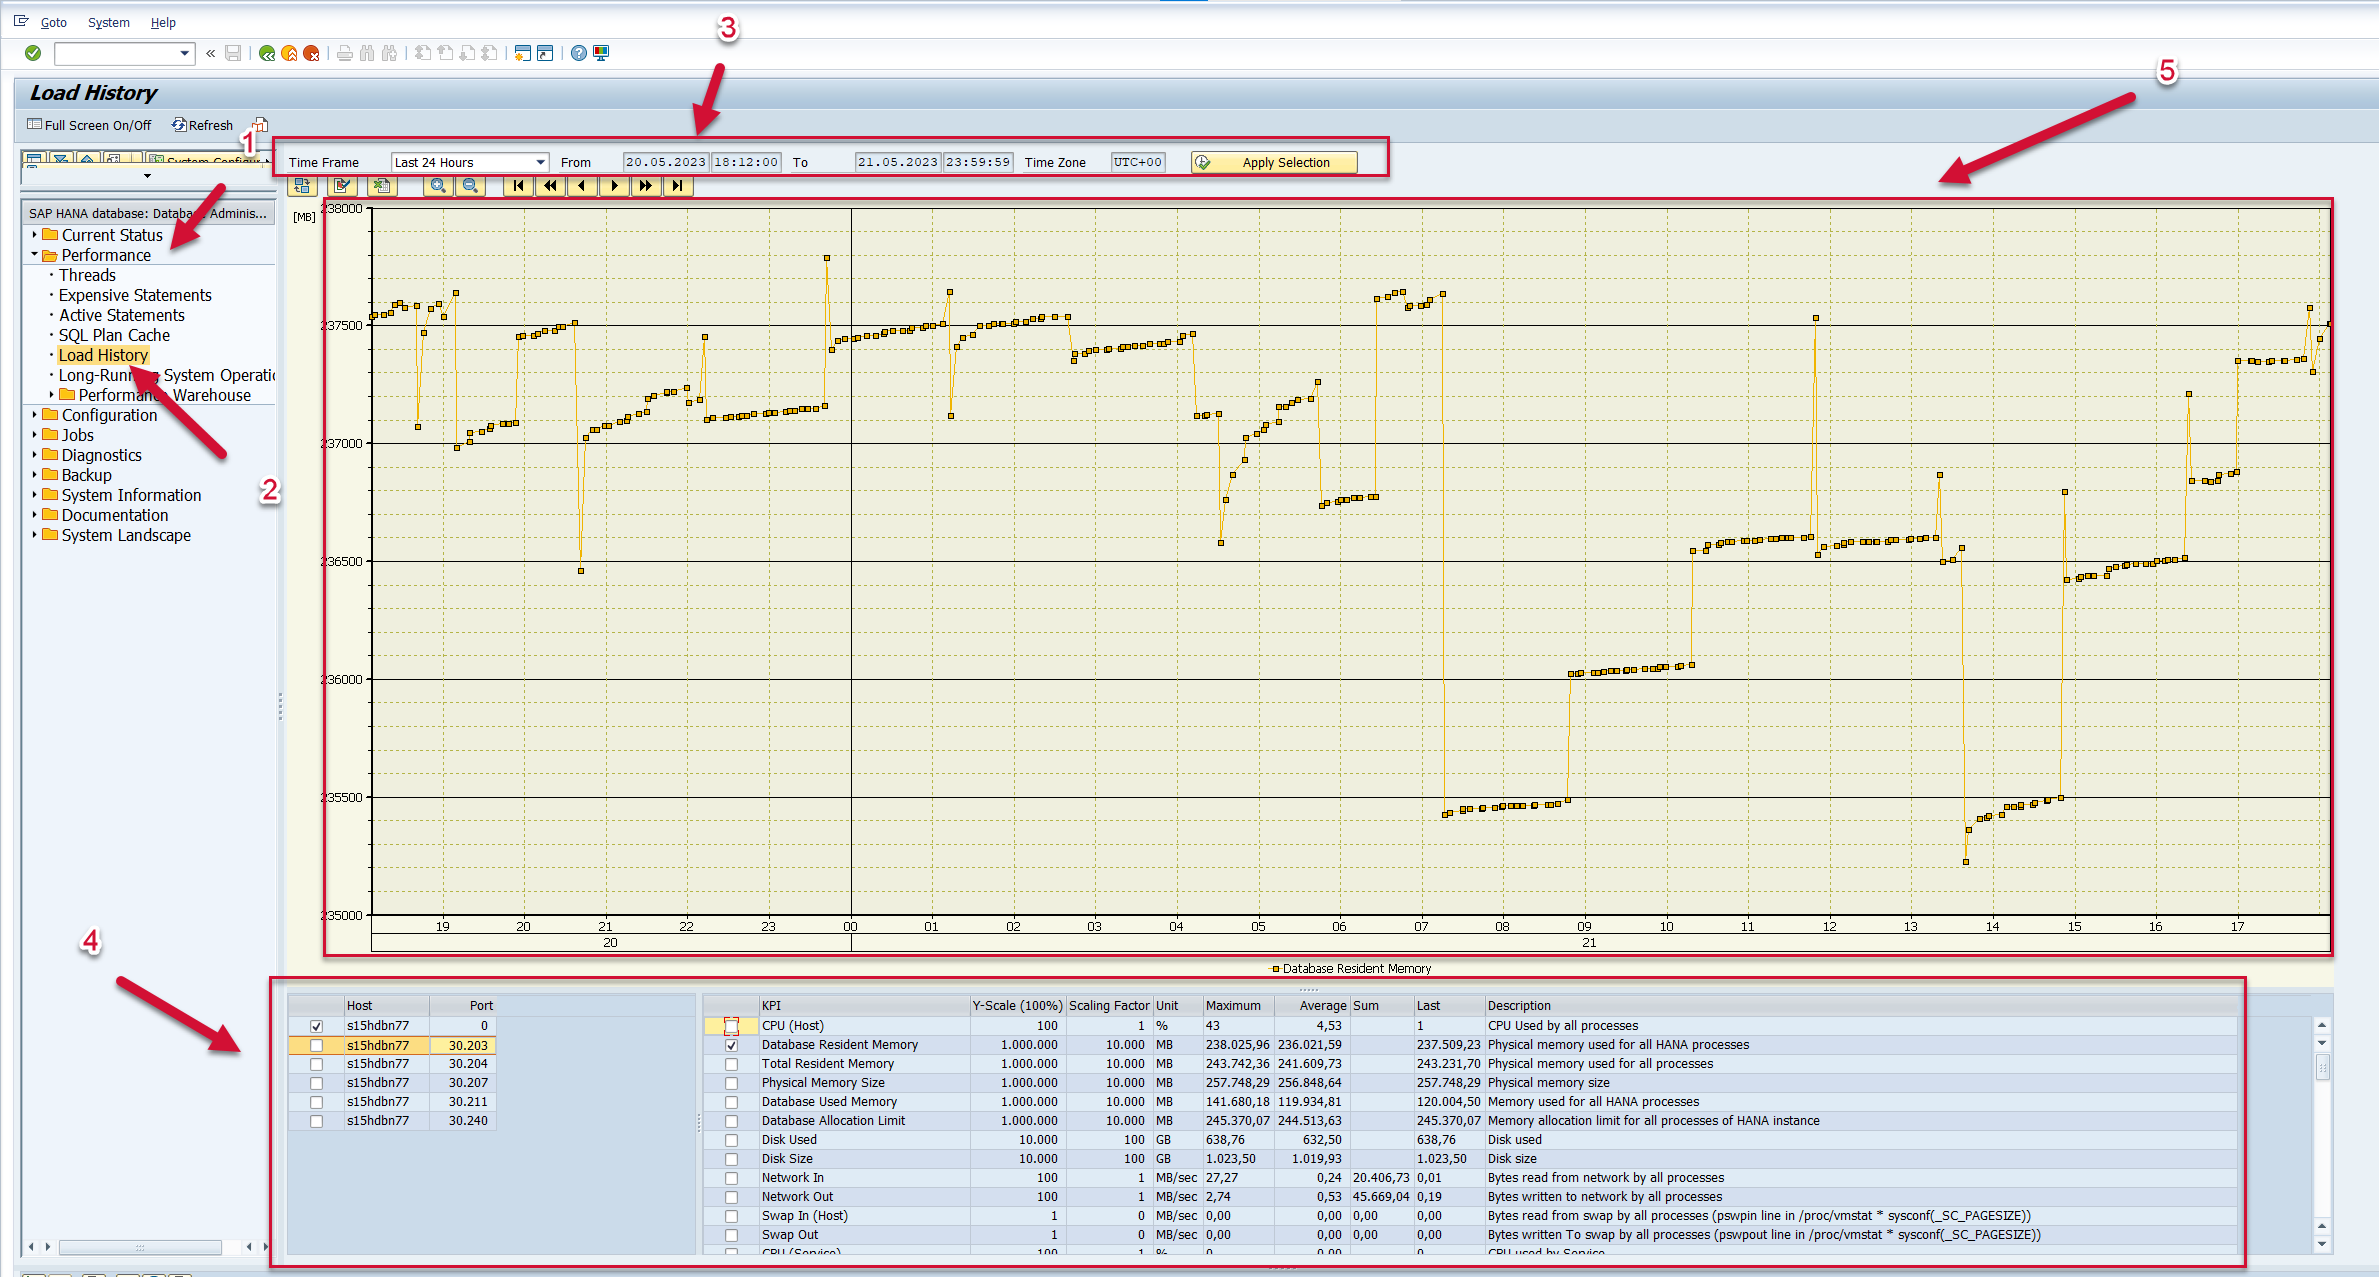The width and height of the screenshot is (2379, 1277).
Task: Click the chart zoom out magnifier icon
Action: point(470,186)
